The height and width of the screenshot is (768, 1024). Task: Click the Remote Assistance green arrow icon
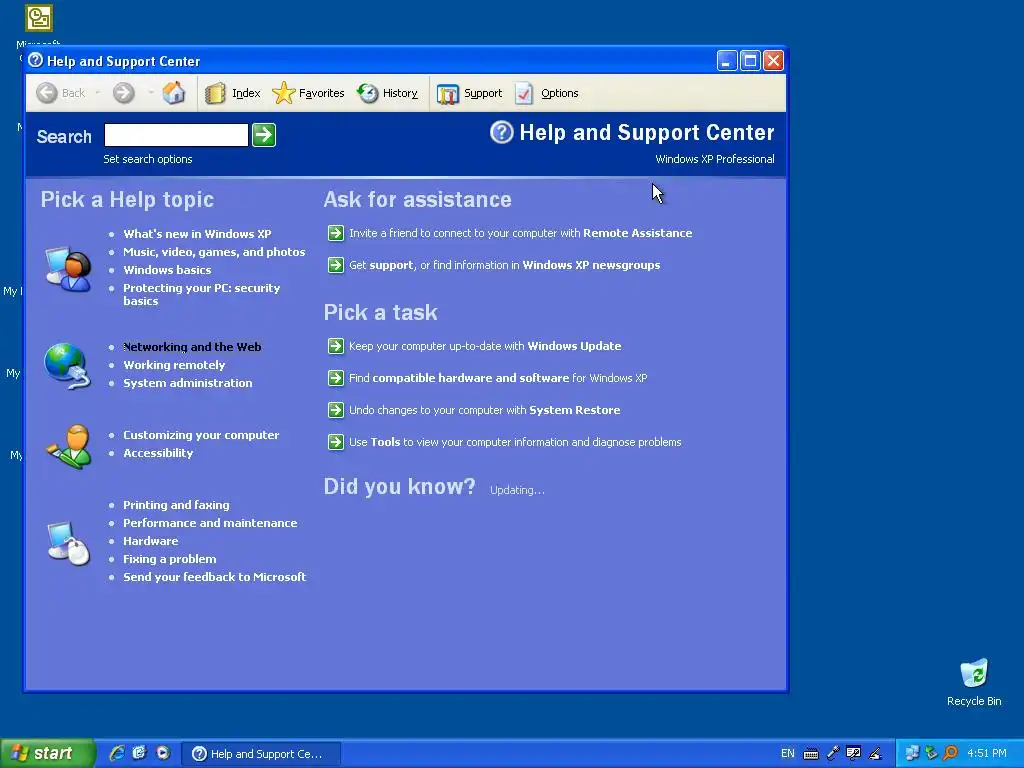coord(336,233)
